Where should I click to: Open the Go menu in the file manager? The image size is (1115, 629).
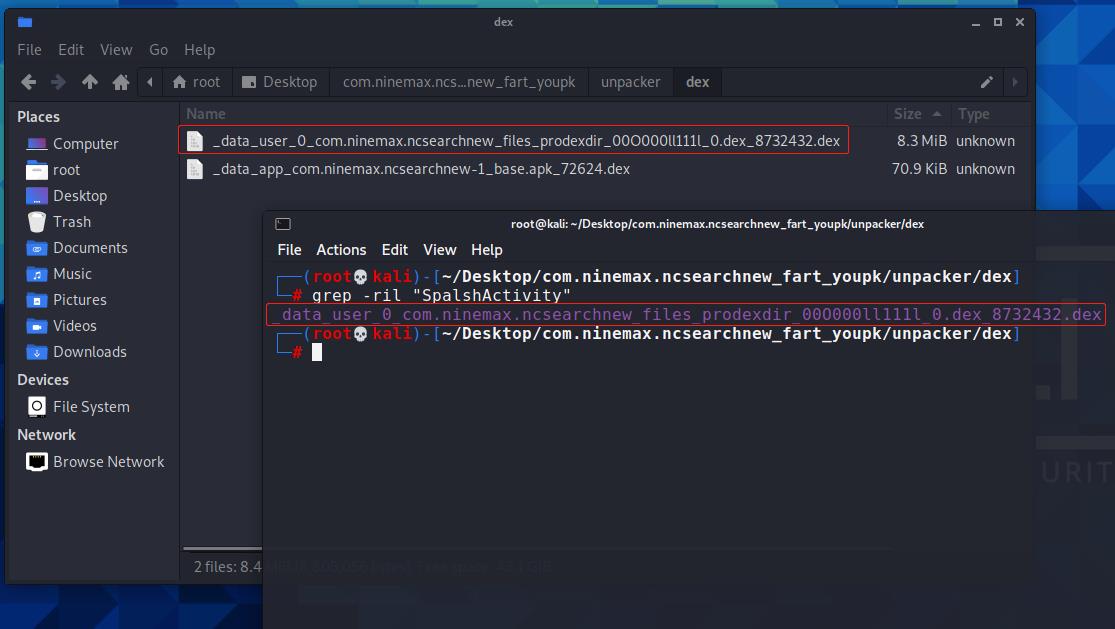coord(158,49)
